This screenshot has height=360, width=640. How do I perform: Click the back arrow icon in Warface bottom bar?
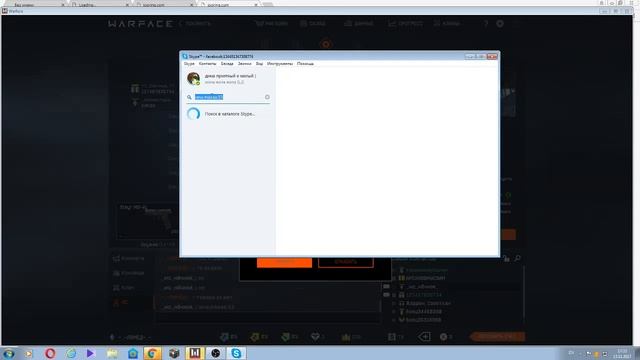[x=424, y=337]
